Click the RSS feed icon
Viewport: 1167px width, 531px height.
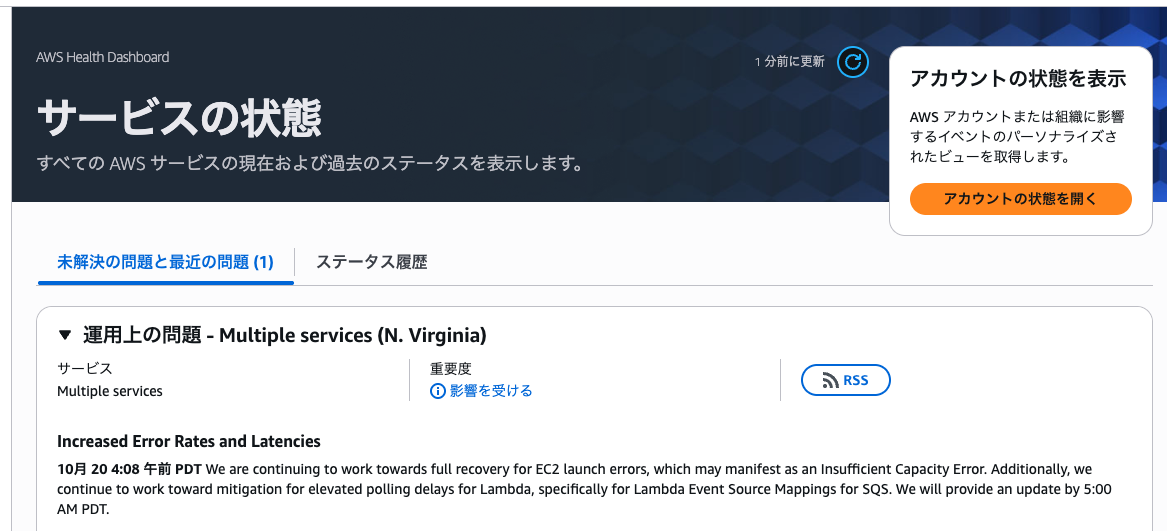(830, 380)
